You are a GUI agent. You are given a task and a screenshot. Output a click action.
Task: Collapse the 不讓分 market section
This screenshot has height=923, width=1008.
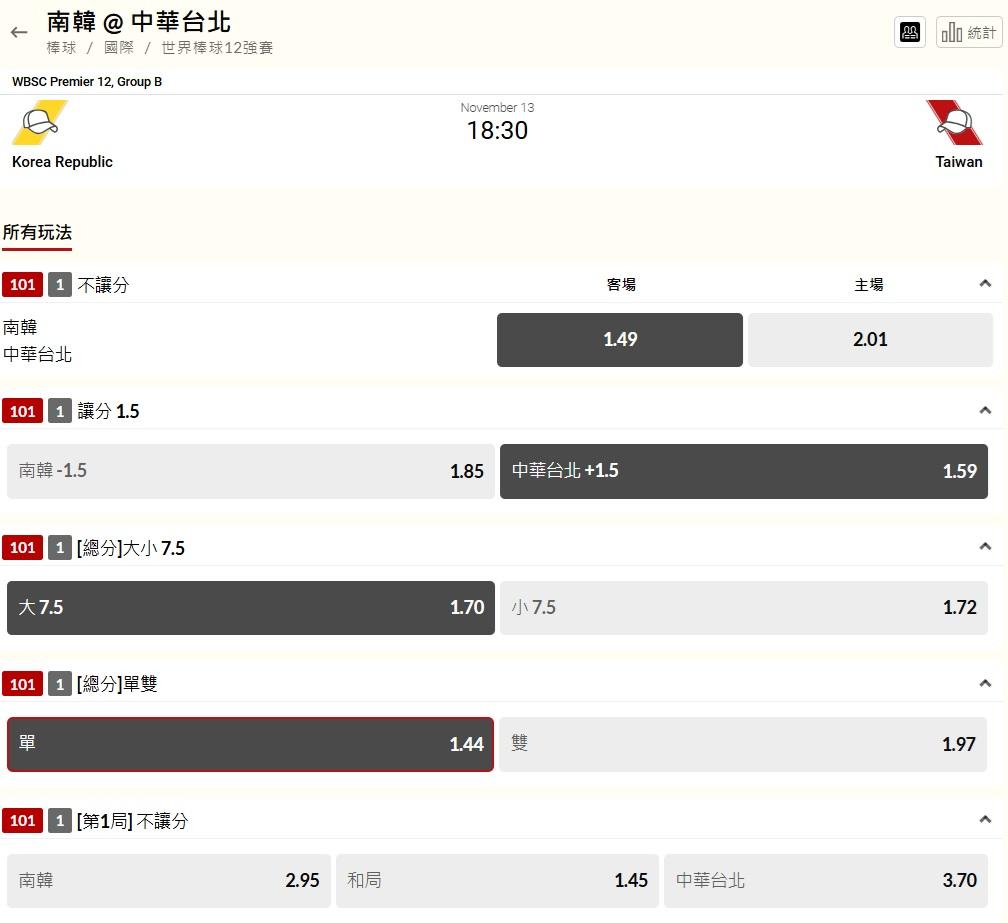(x=985, y=284)
